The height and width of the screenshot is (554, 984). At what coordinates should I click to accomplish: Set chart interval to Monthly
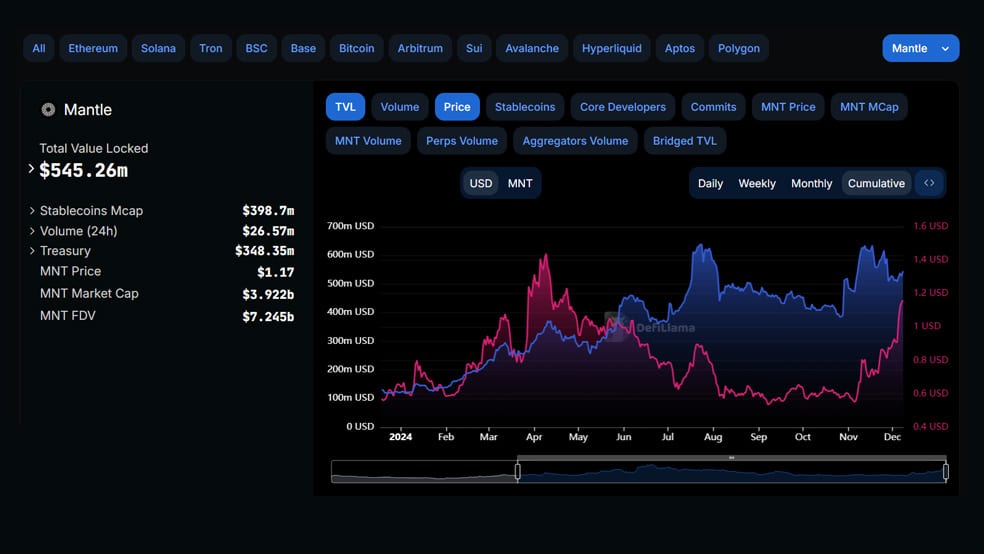tap(811, 183)
